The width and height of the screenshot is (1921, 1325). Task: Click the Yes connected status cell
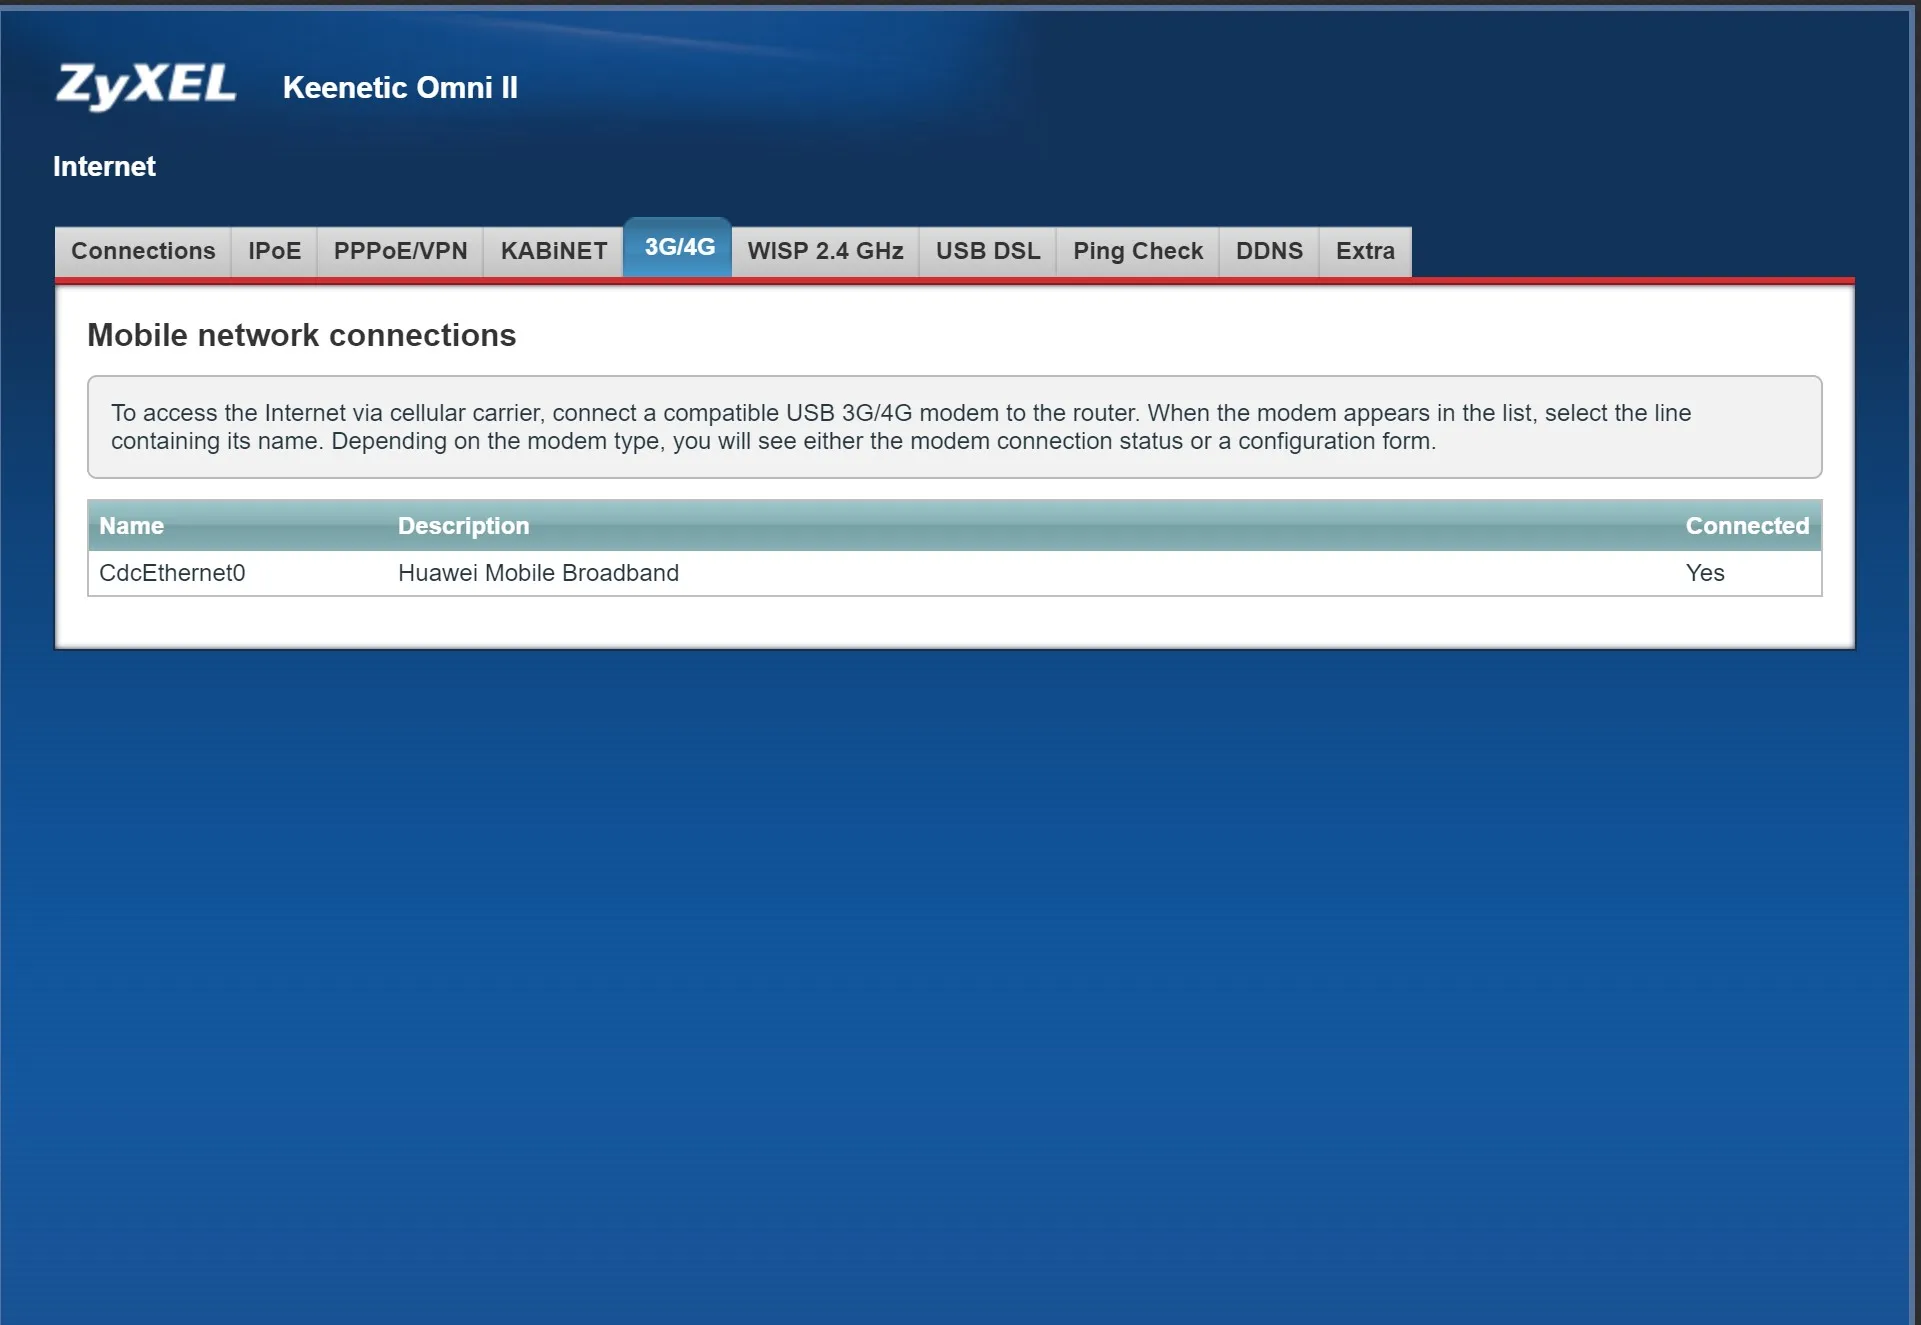(1704, 573)
